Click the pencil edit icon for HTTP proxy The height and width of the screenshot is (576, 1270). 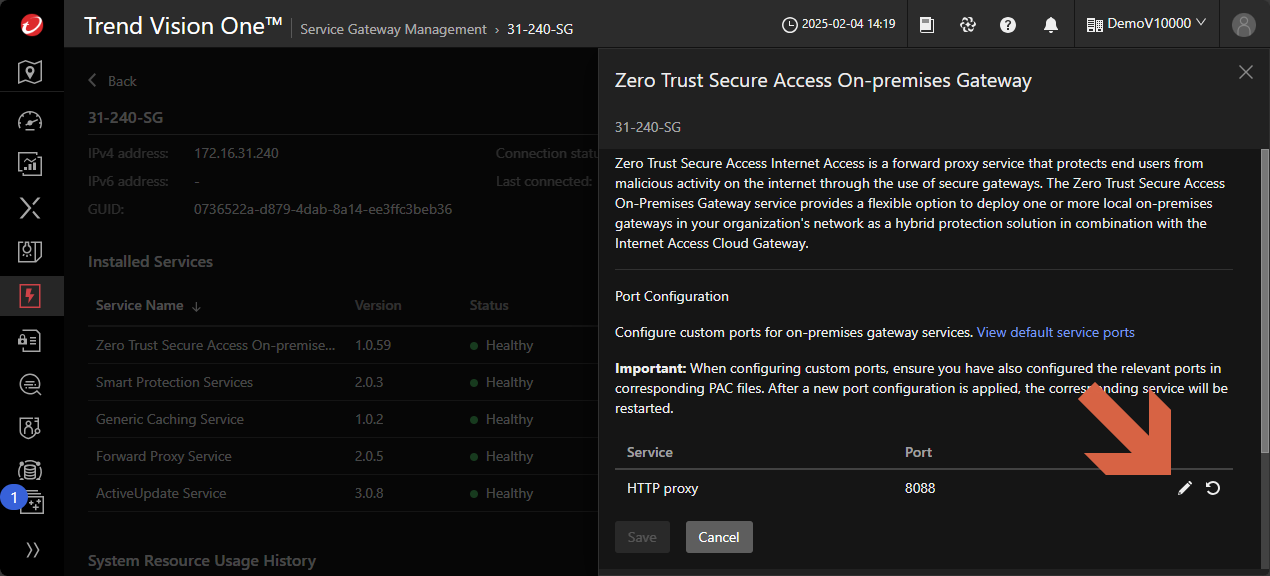pyautogui.click(x=1185, y=488)
